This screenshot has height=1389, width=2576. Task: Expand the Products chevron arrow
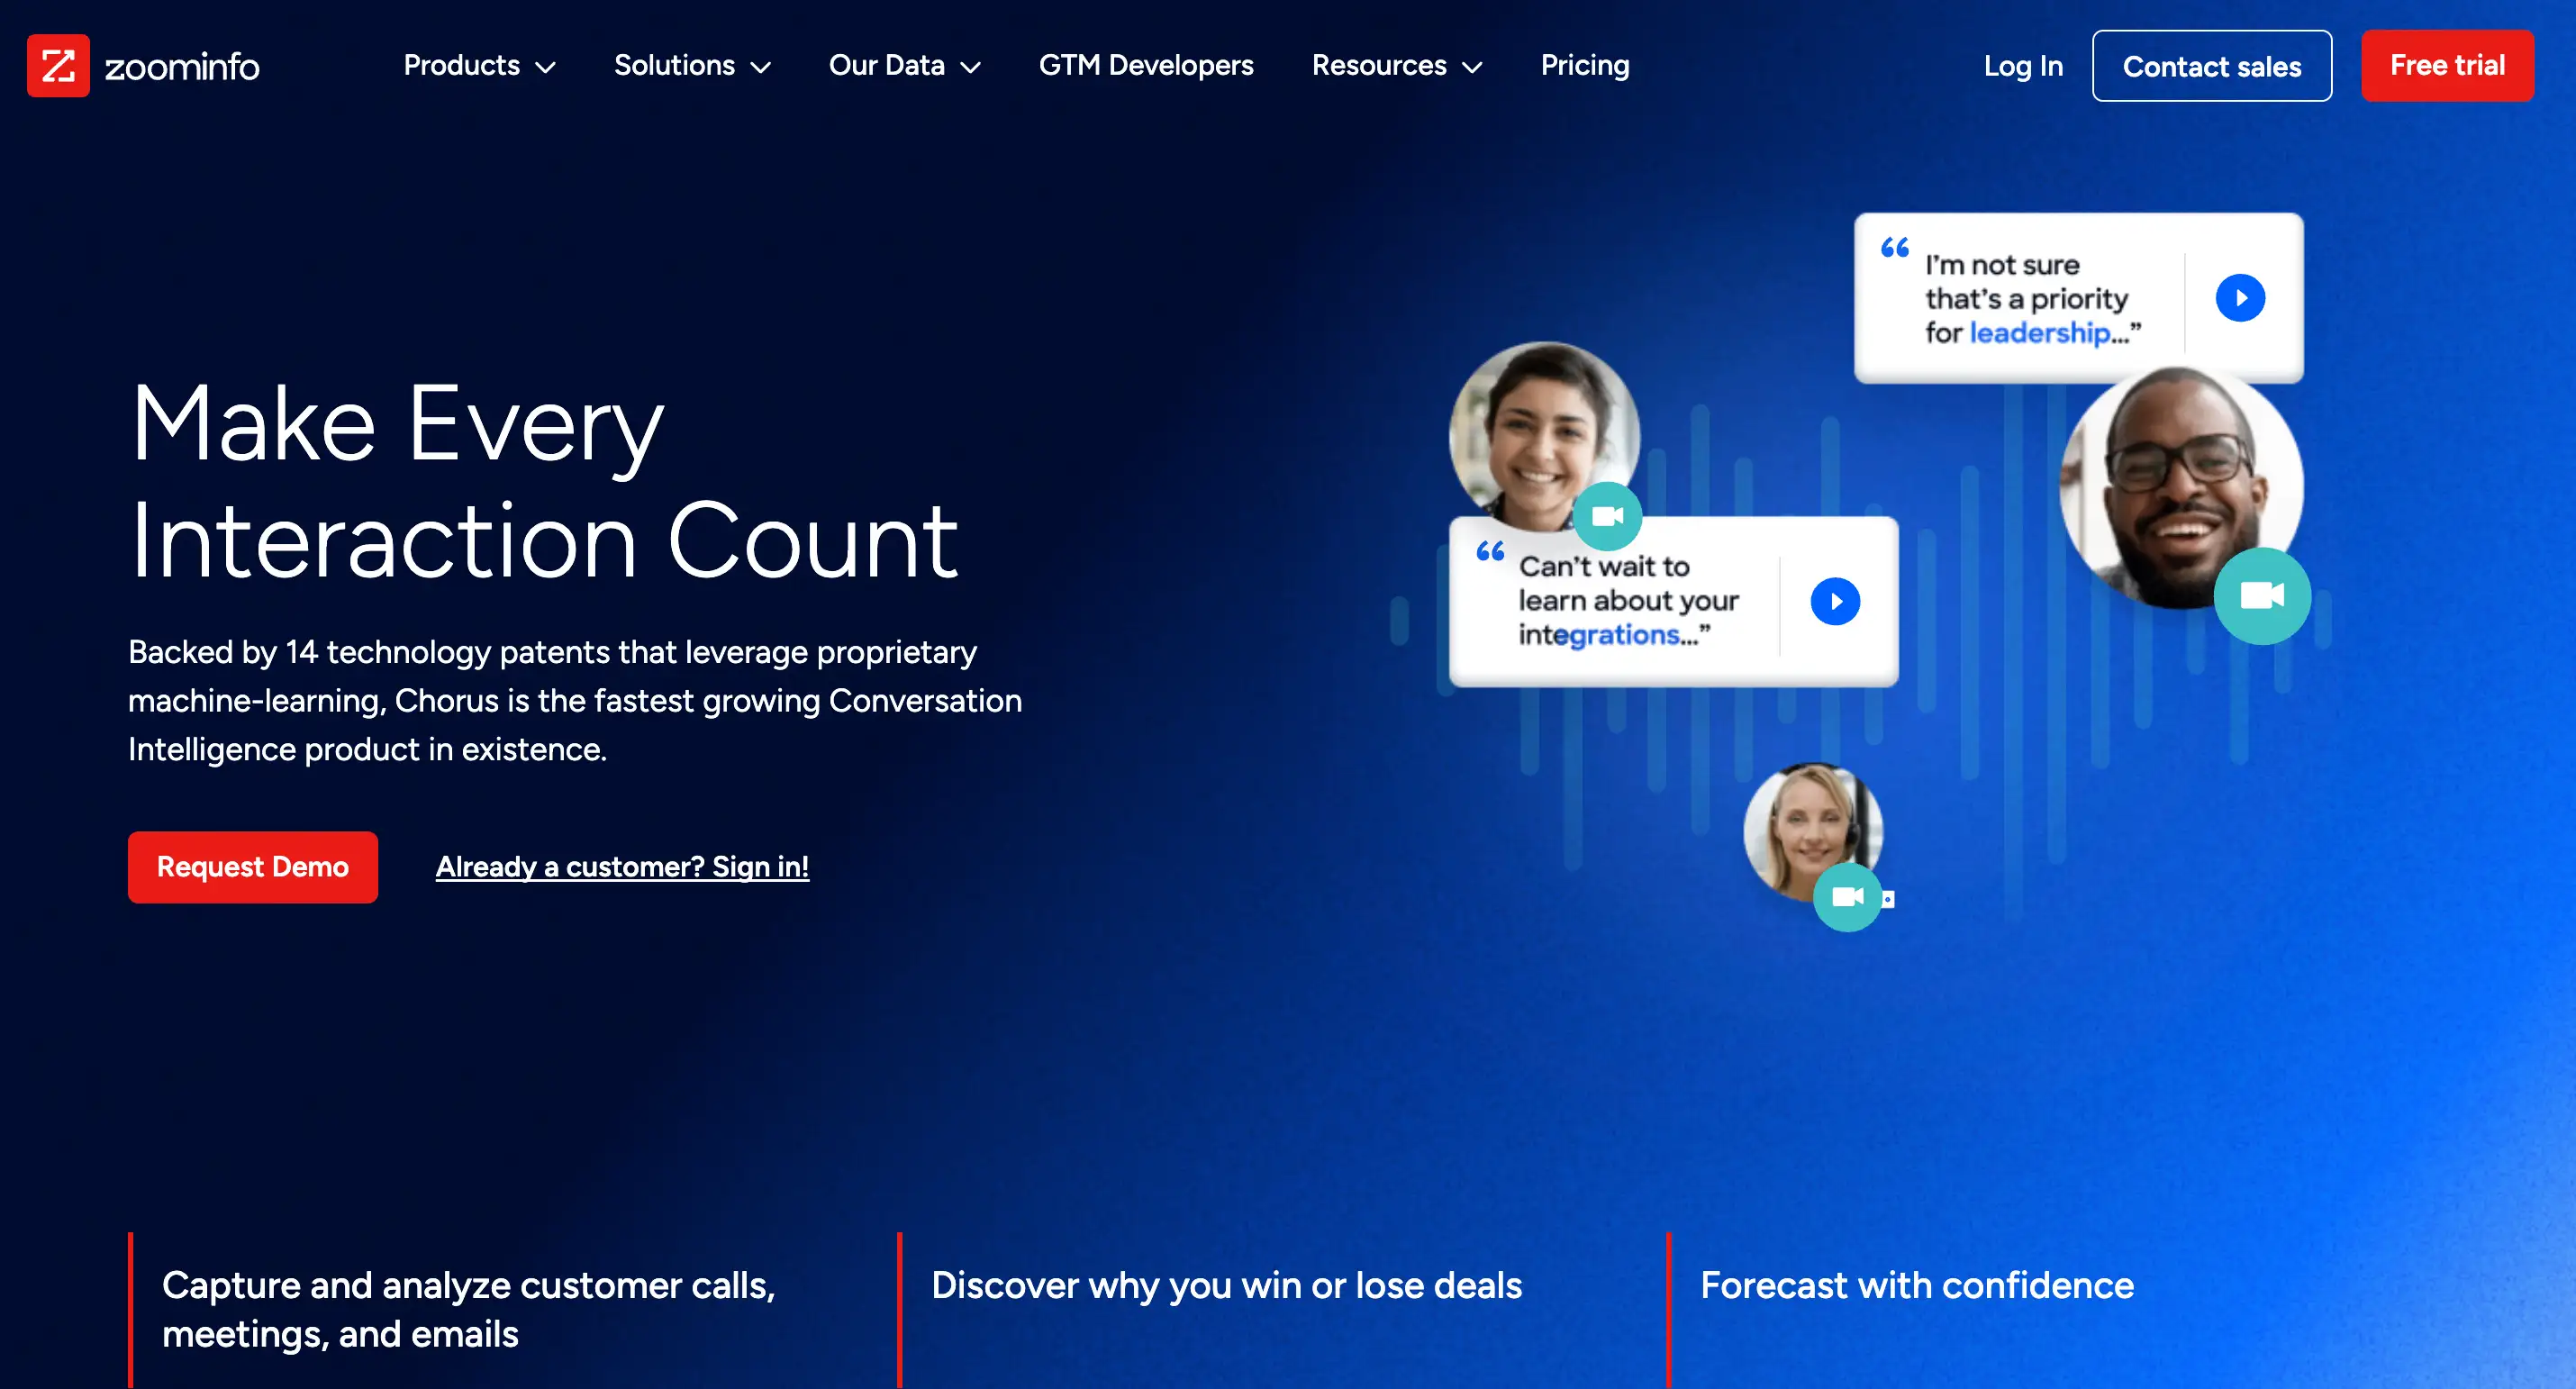click(x=545, y=68)
